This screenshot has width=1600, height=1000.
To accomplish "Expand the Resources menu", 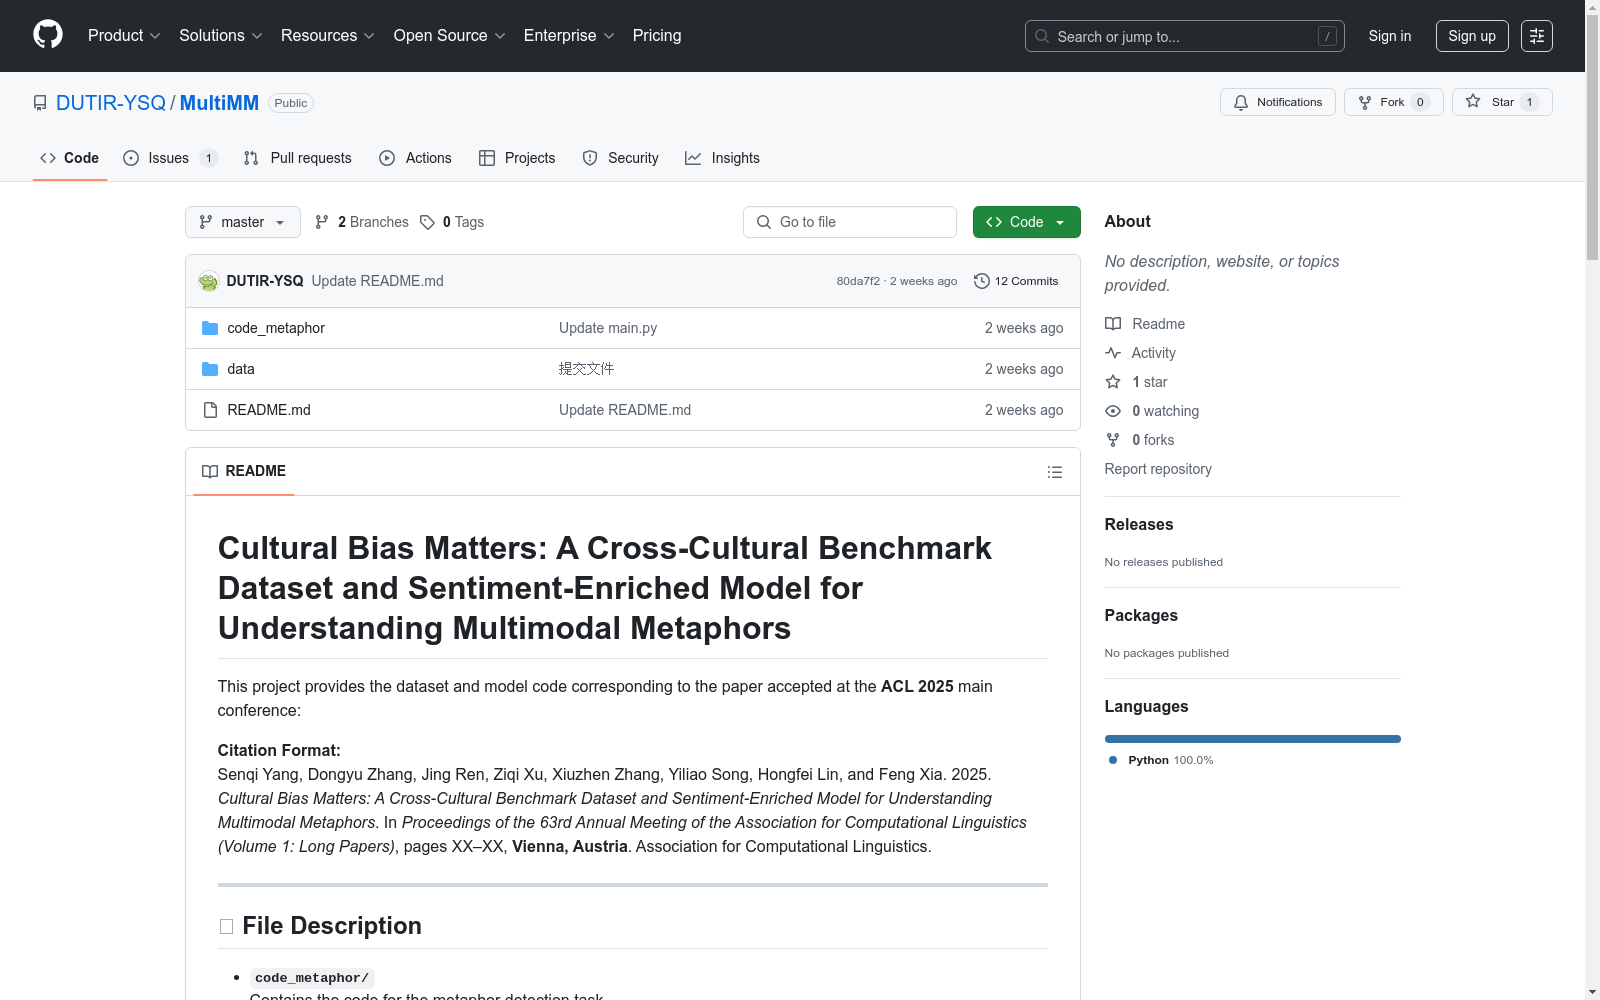I will tap(328, 36).
